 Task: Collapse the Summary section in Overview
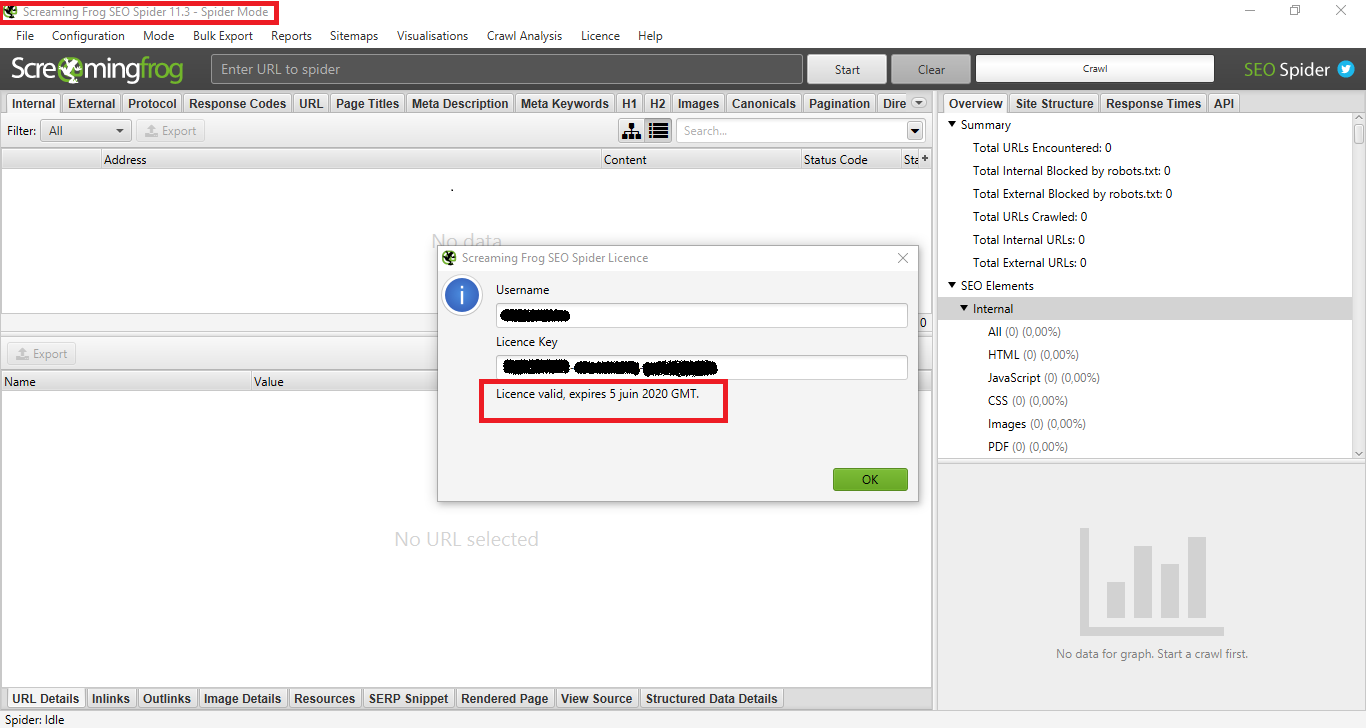point(952,124)
